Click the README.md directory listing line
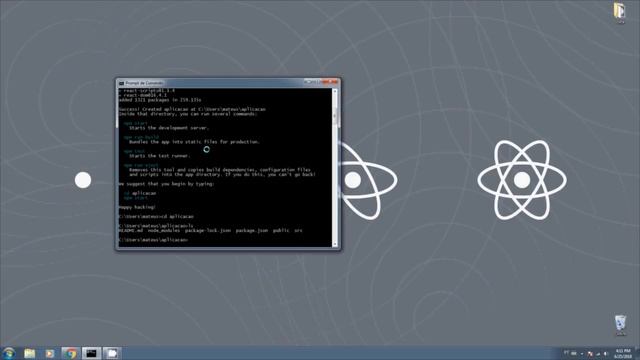The height and width of the screenshot is (360, 640). (x=210, y=230)
